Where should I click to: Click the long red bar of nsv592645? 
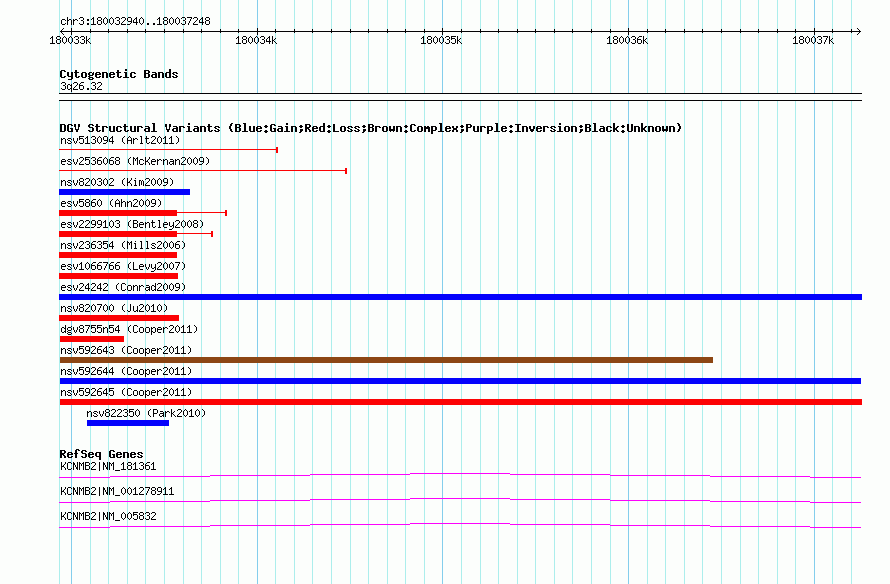[x=460, y=402]
